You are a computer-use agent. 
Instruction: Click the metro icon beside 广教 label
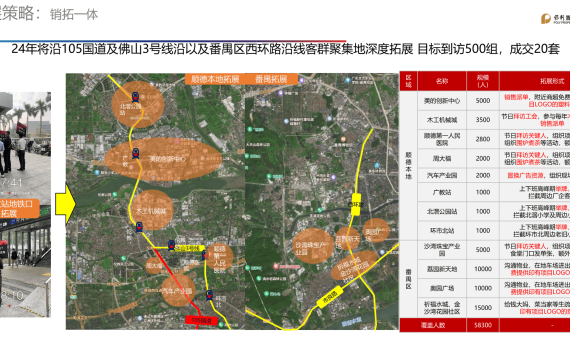pos(136,153)
